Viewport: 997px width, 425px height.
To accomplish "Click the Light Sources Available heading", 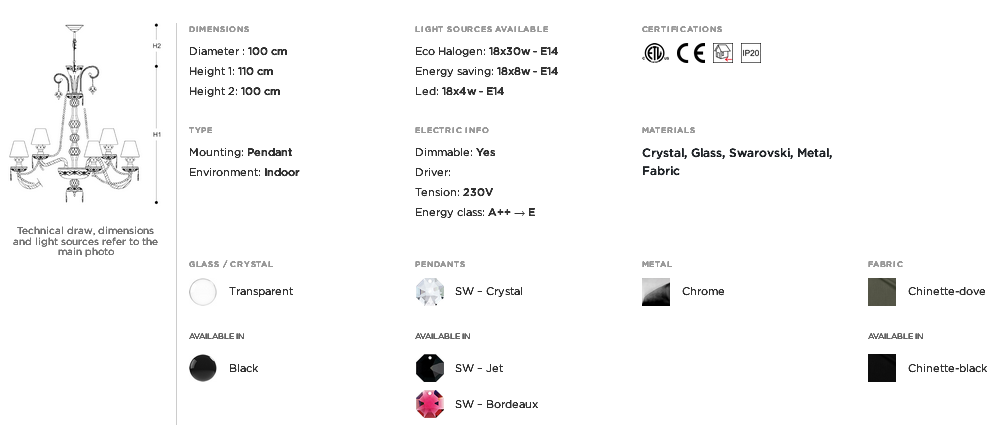I will pyautogui.click(x=481, y=29).
